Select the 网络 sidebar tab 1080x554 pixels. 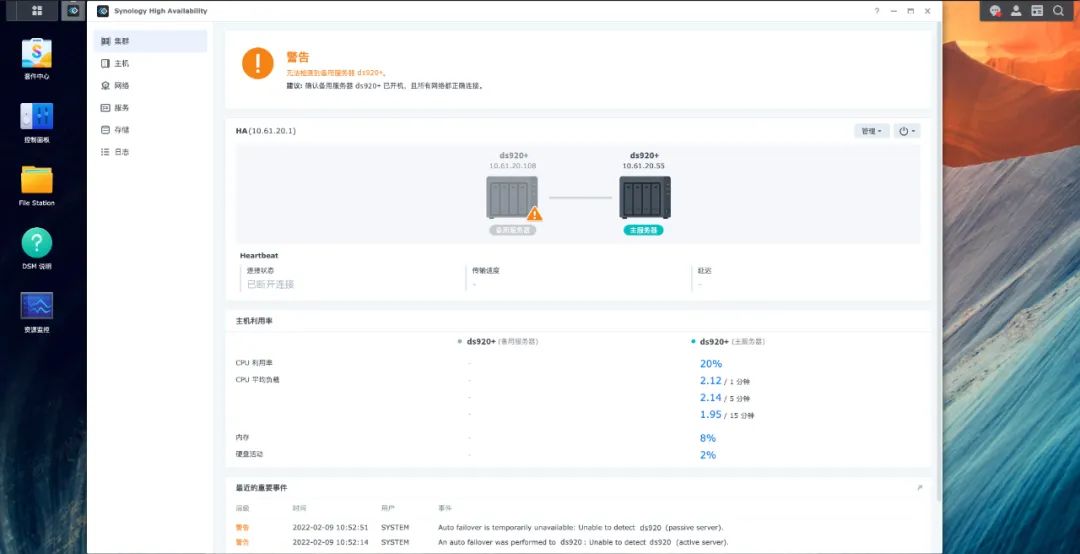pyautogui.click(x=150, y=85)
